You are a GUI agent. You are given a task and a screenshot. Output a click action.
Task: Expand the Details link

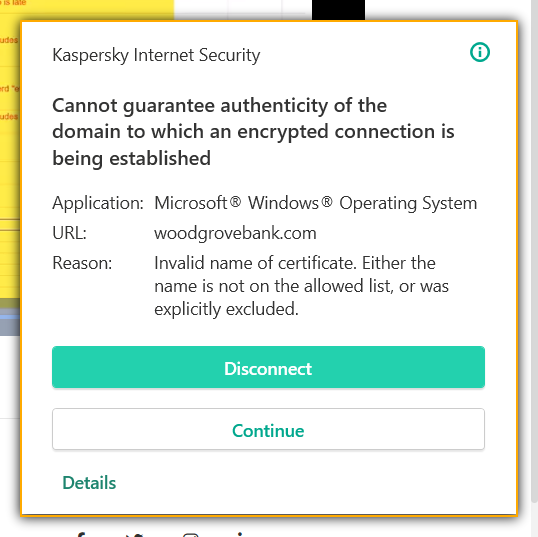click(x=89, y=482)
